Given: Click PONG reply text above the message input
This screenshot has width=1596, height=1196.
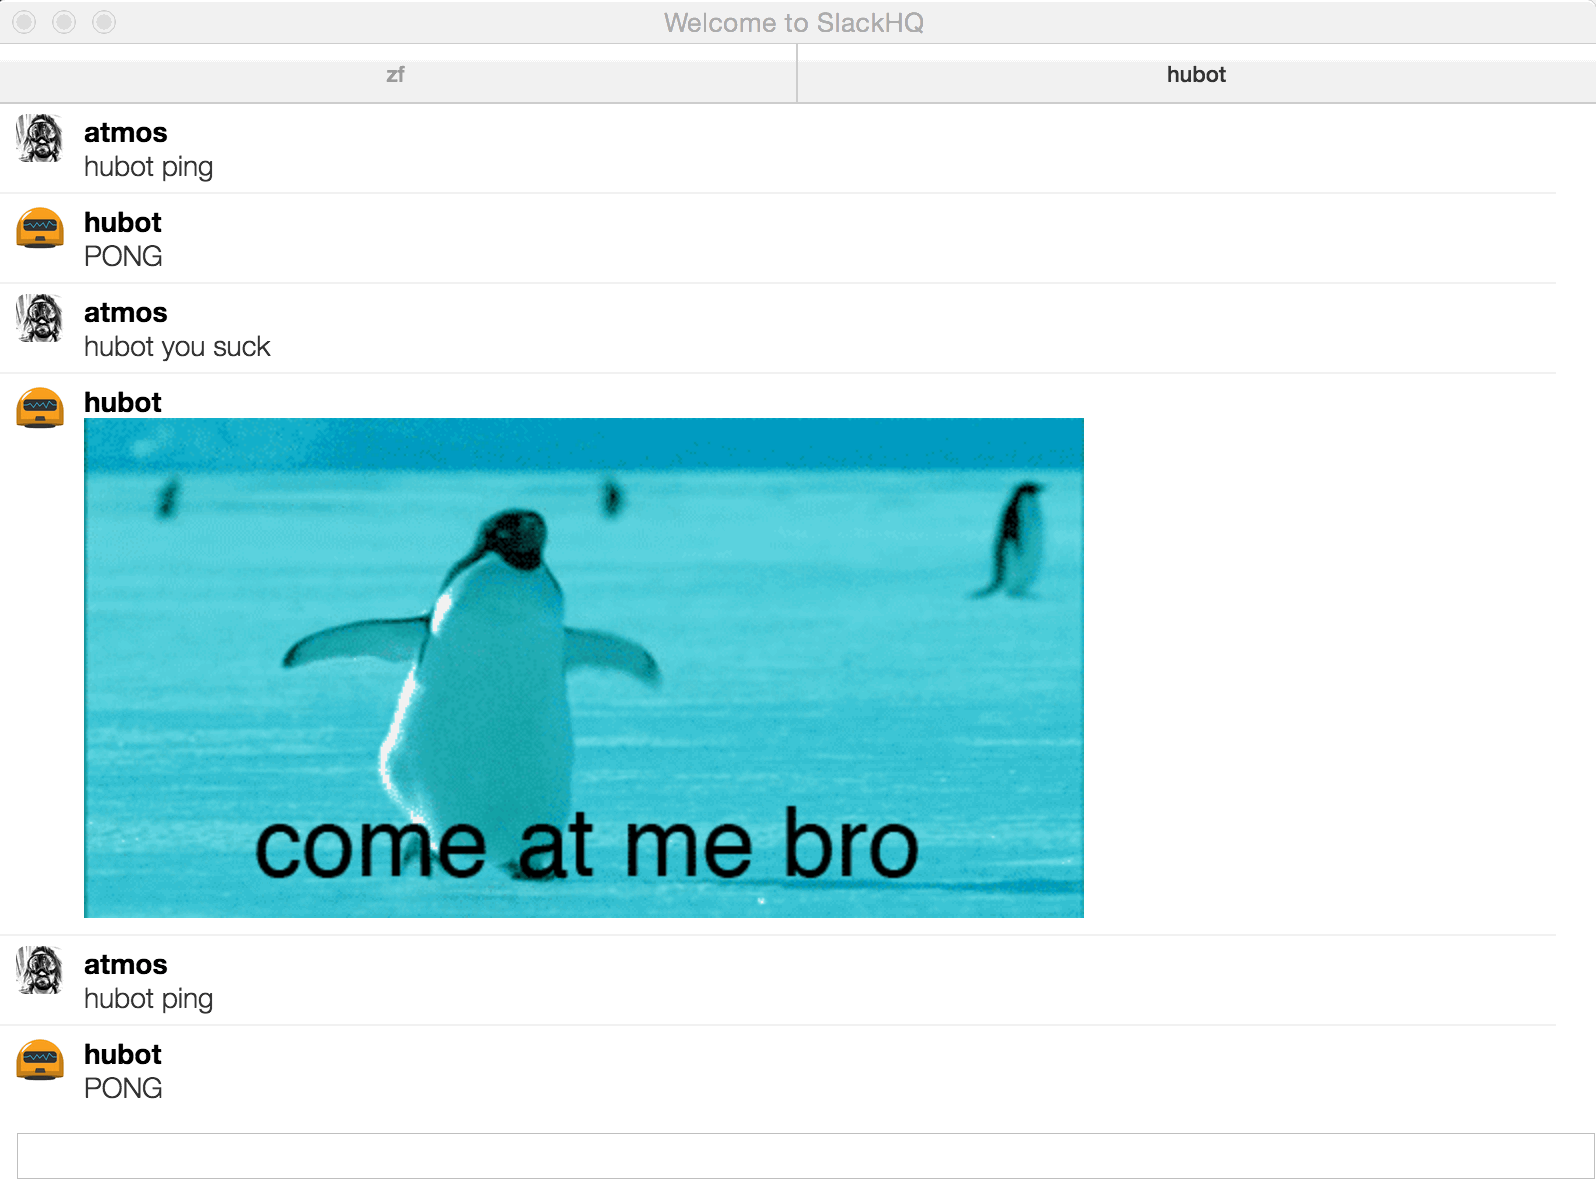Looking at the screenshot, I should click(123, 1088).
